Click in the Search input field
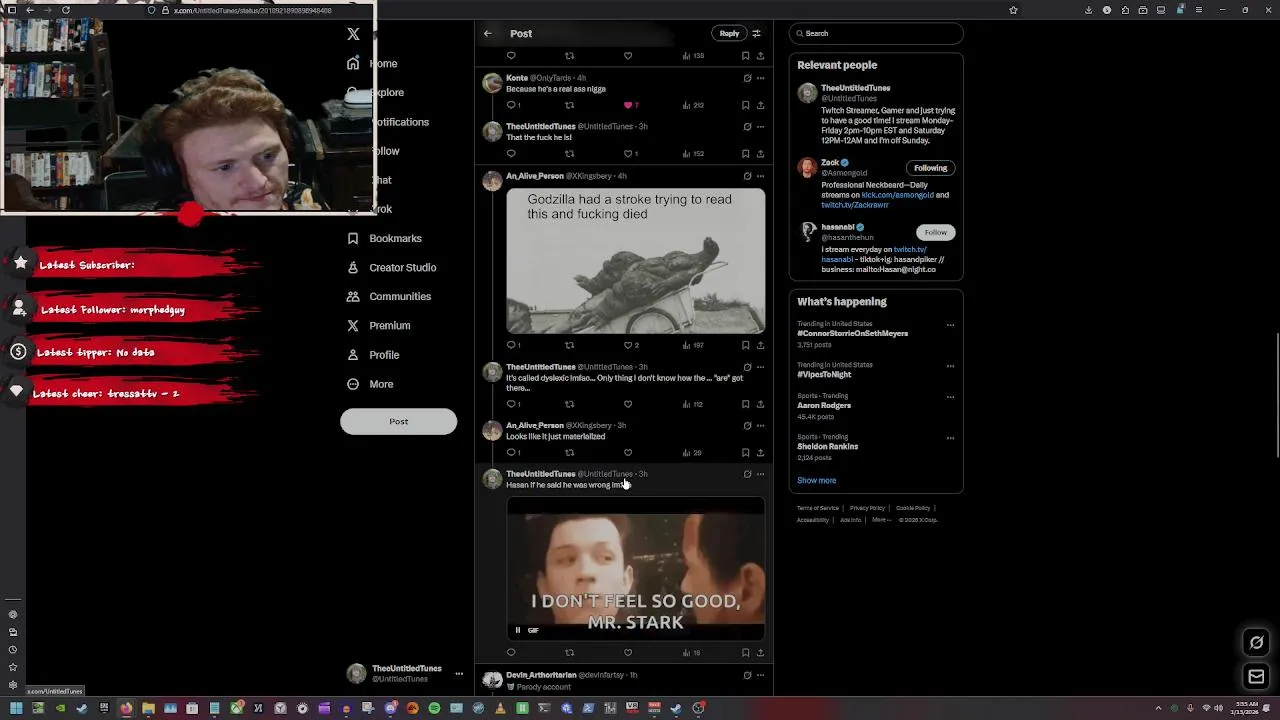Viewport: 1280px width, 720px height. [876, 33]
